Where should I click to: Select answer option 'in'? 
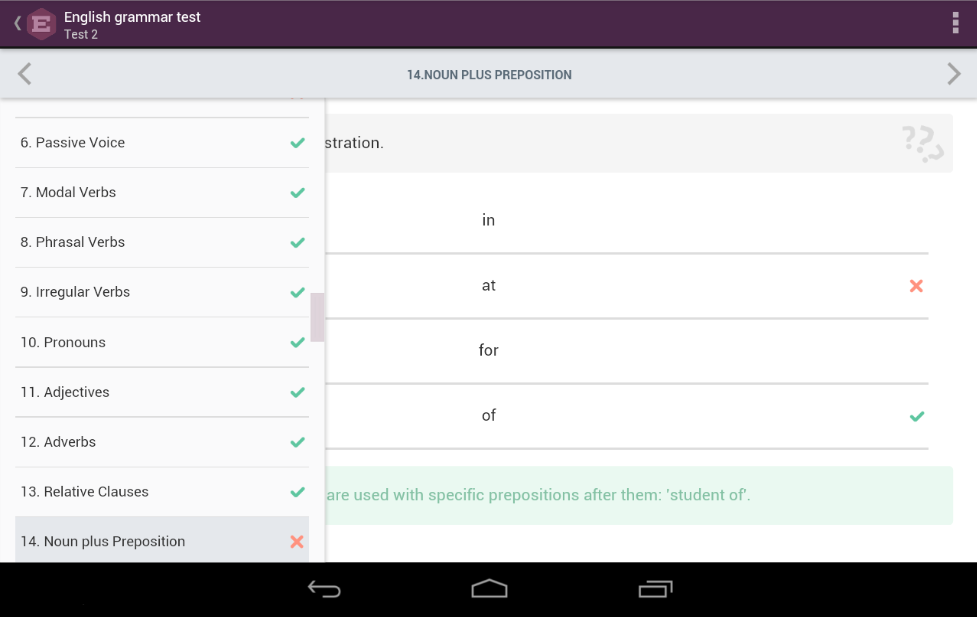(x=488, y=220)
